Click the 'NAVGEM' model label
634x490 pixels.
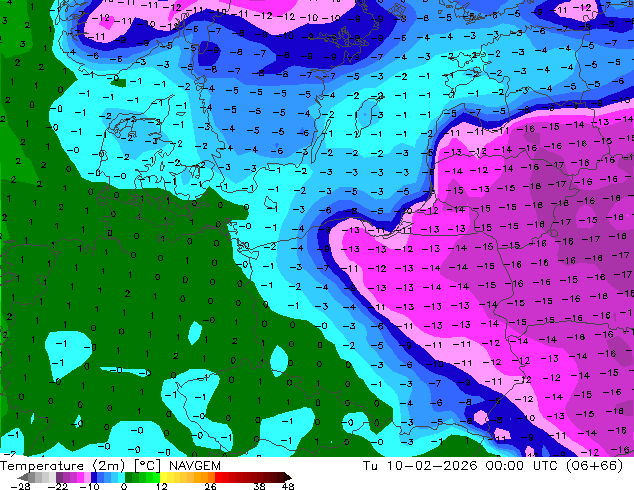(195, 466)
